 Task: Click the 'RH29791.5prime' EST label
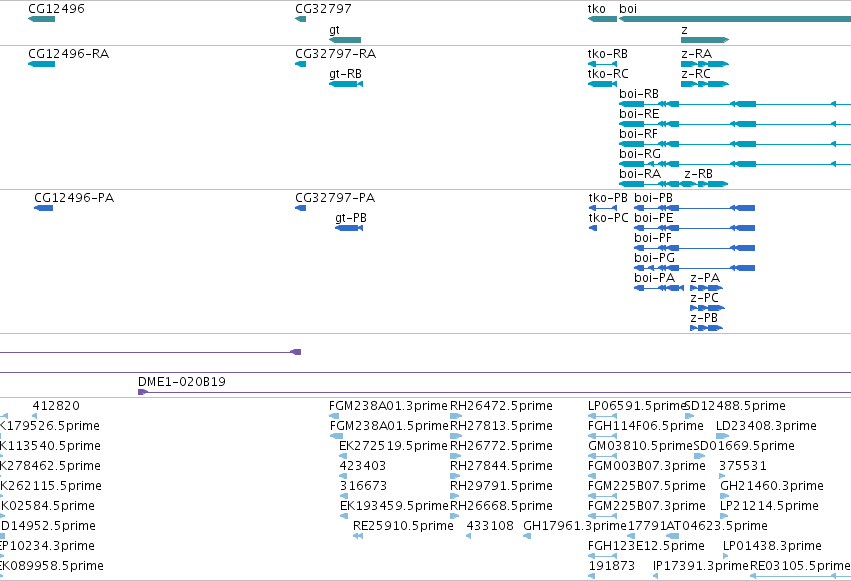tap(501, 486)
